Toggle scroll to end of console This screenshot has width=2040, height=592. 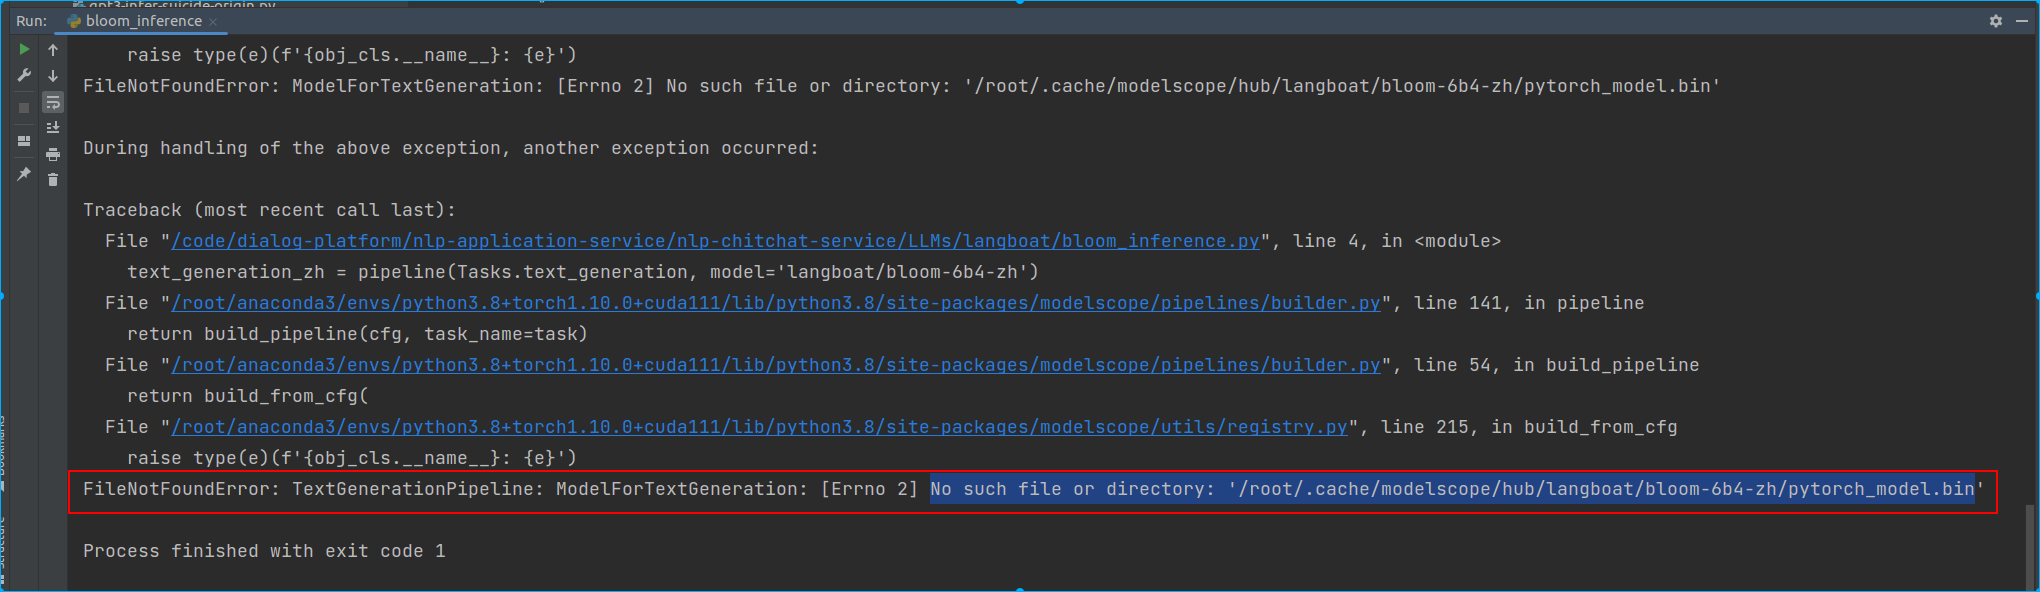click(x=53, y=128)
